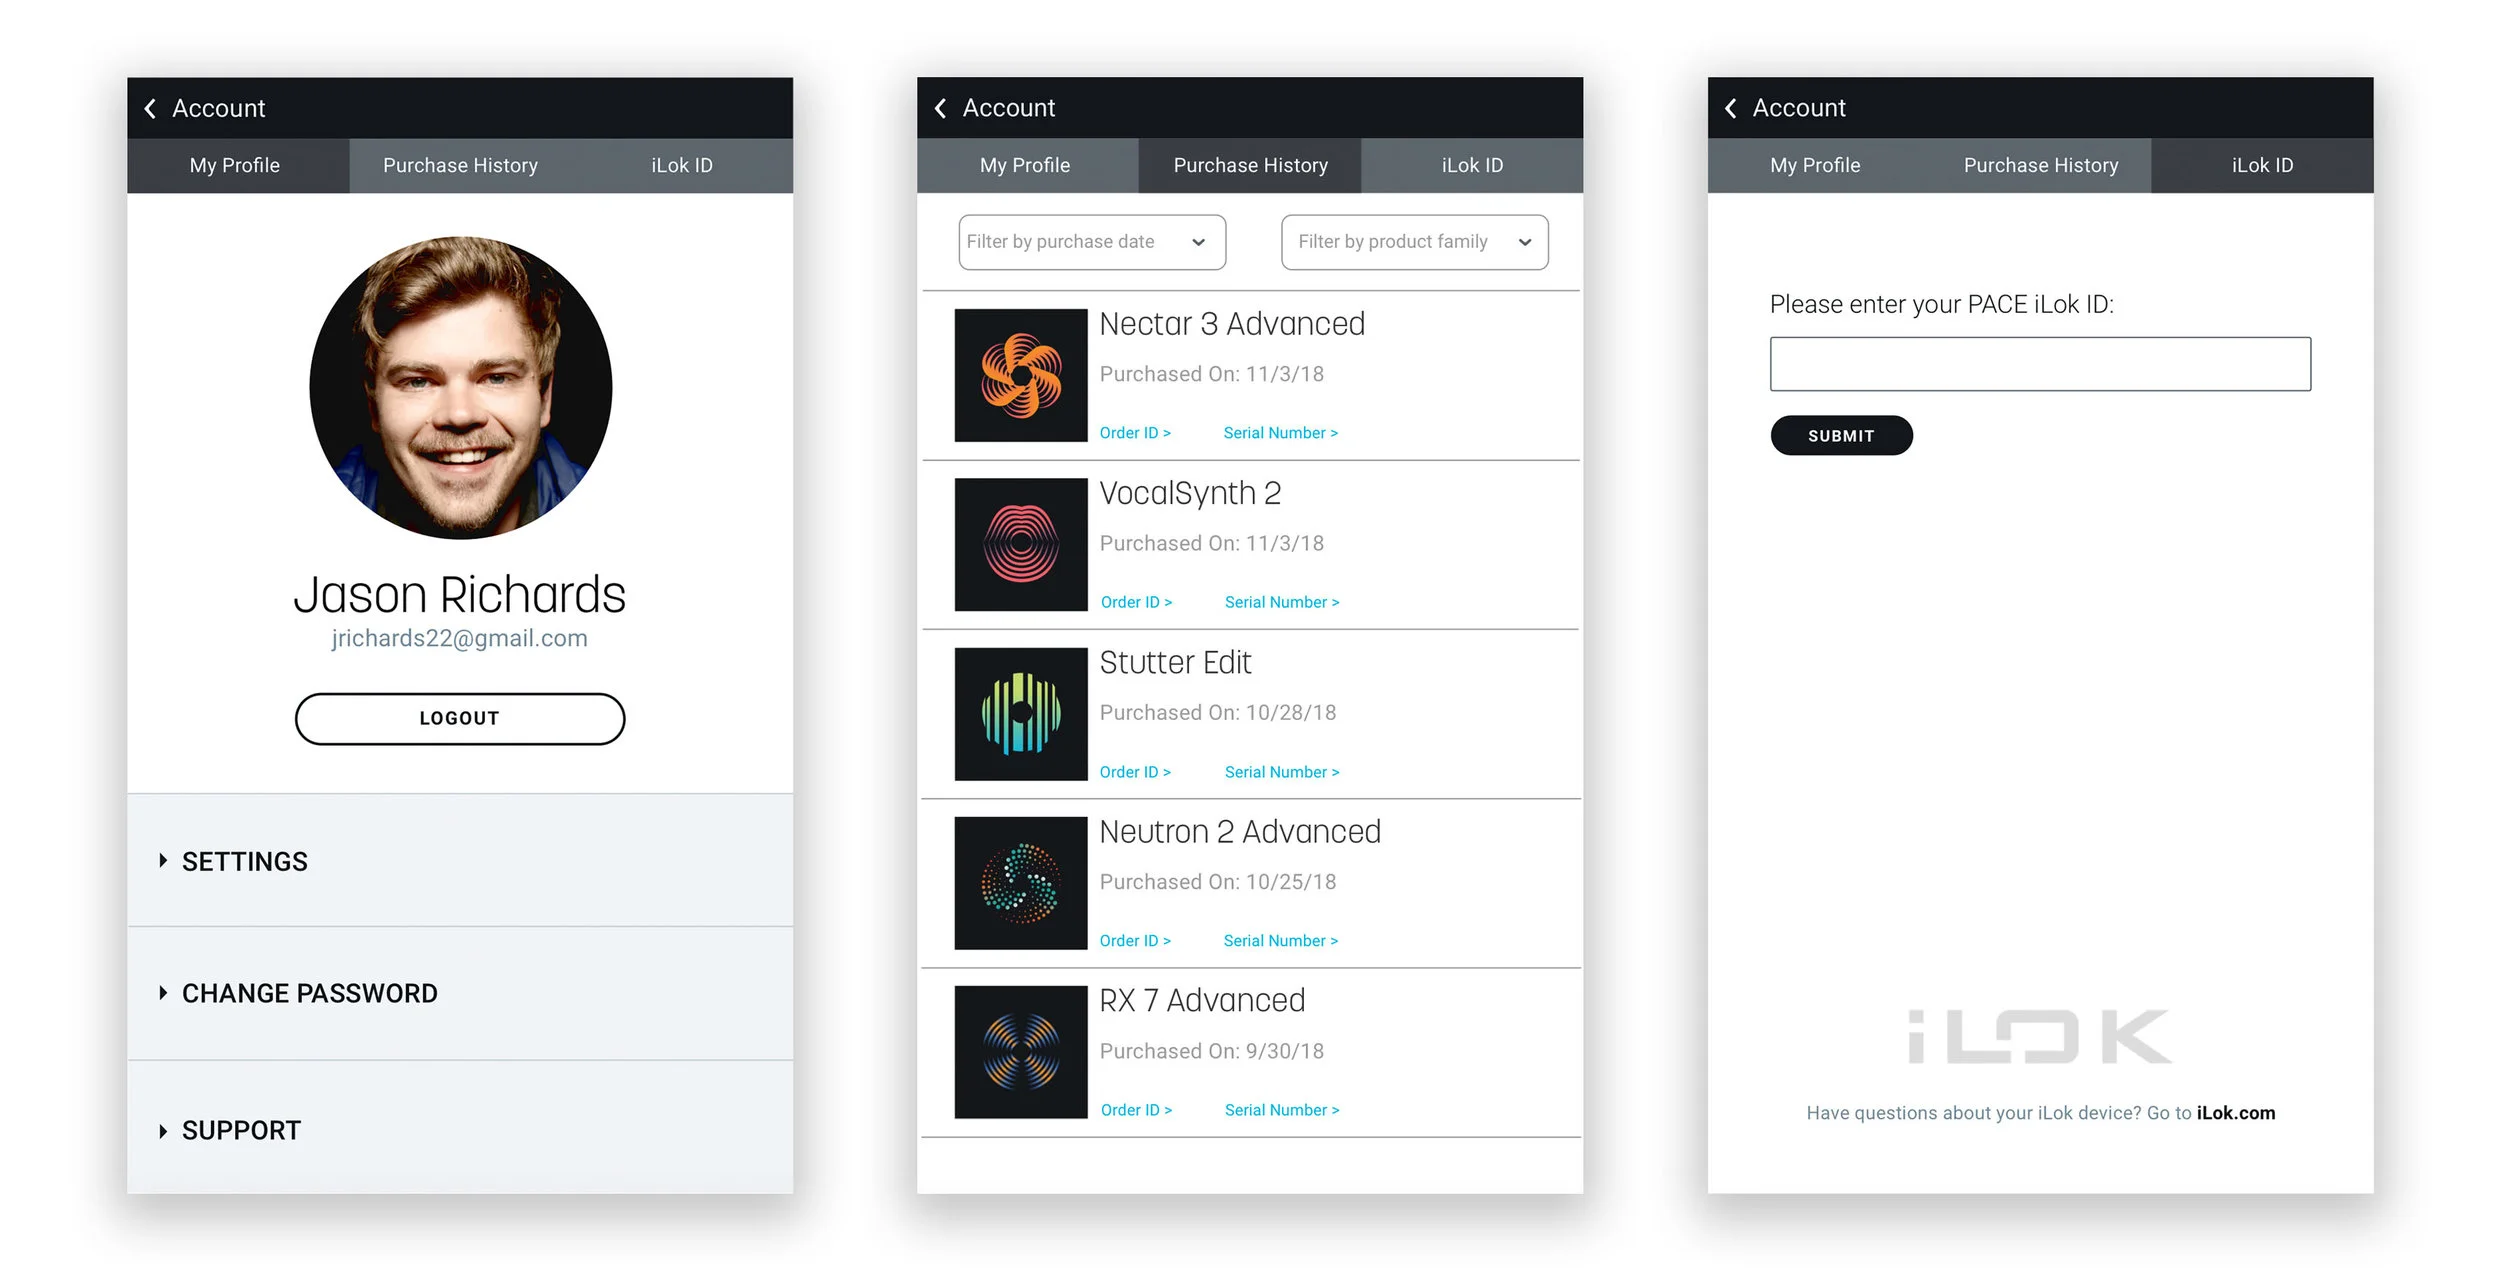This screenshot has height=1271, width=2500.
Task: Open the VocalSynth 2 product icon
Action: click(1020, 544)
